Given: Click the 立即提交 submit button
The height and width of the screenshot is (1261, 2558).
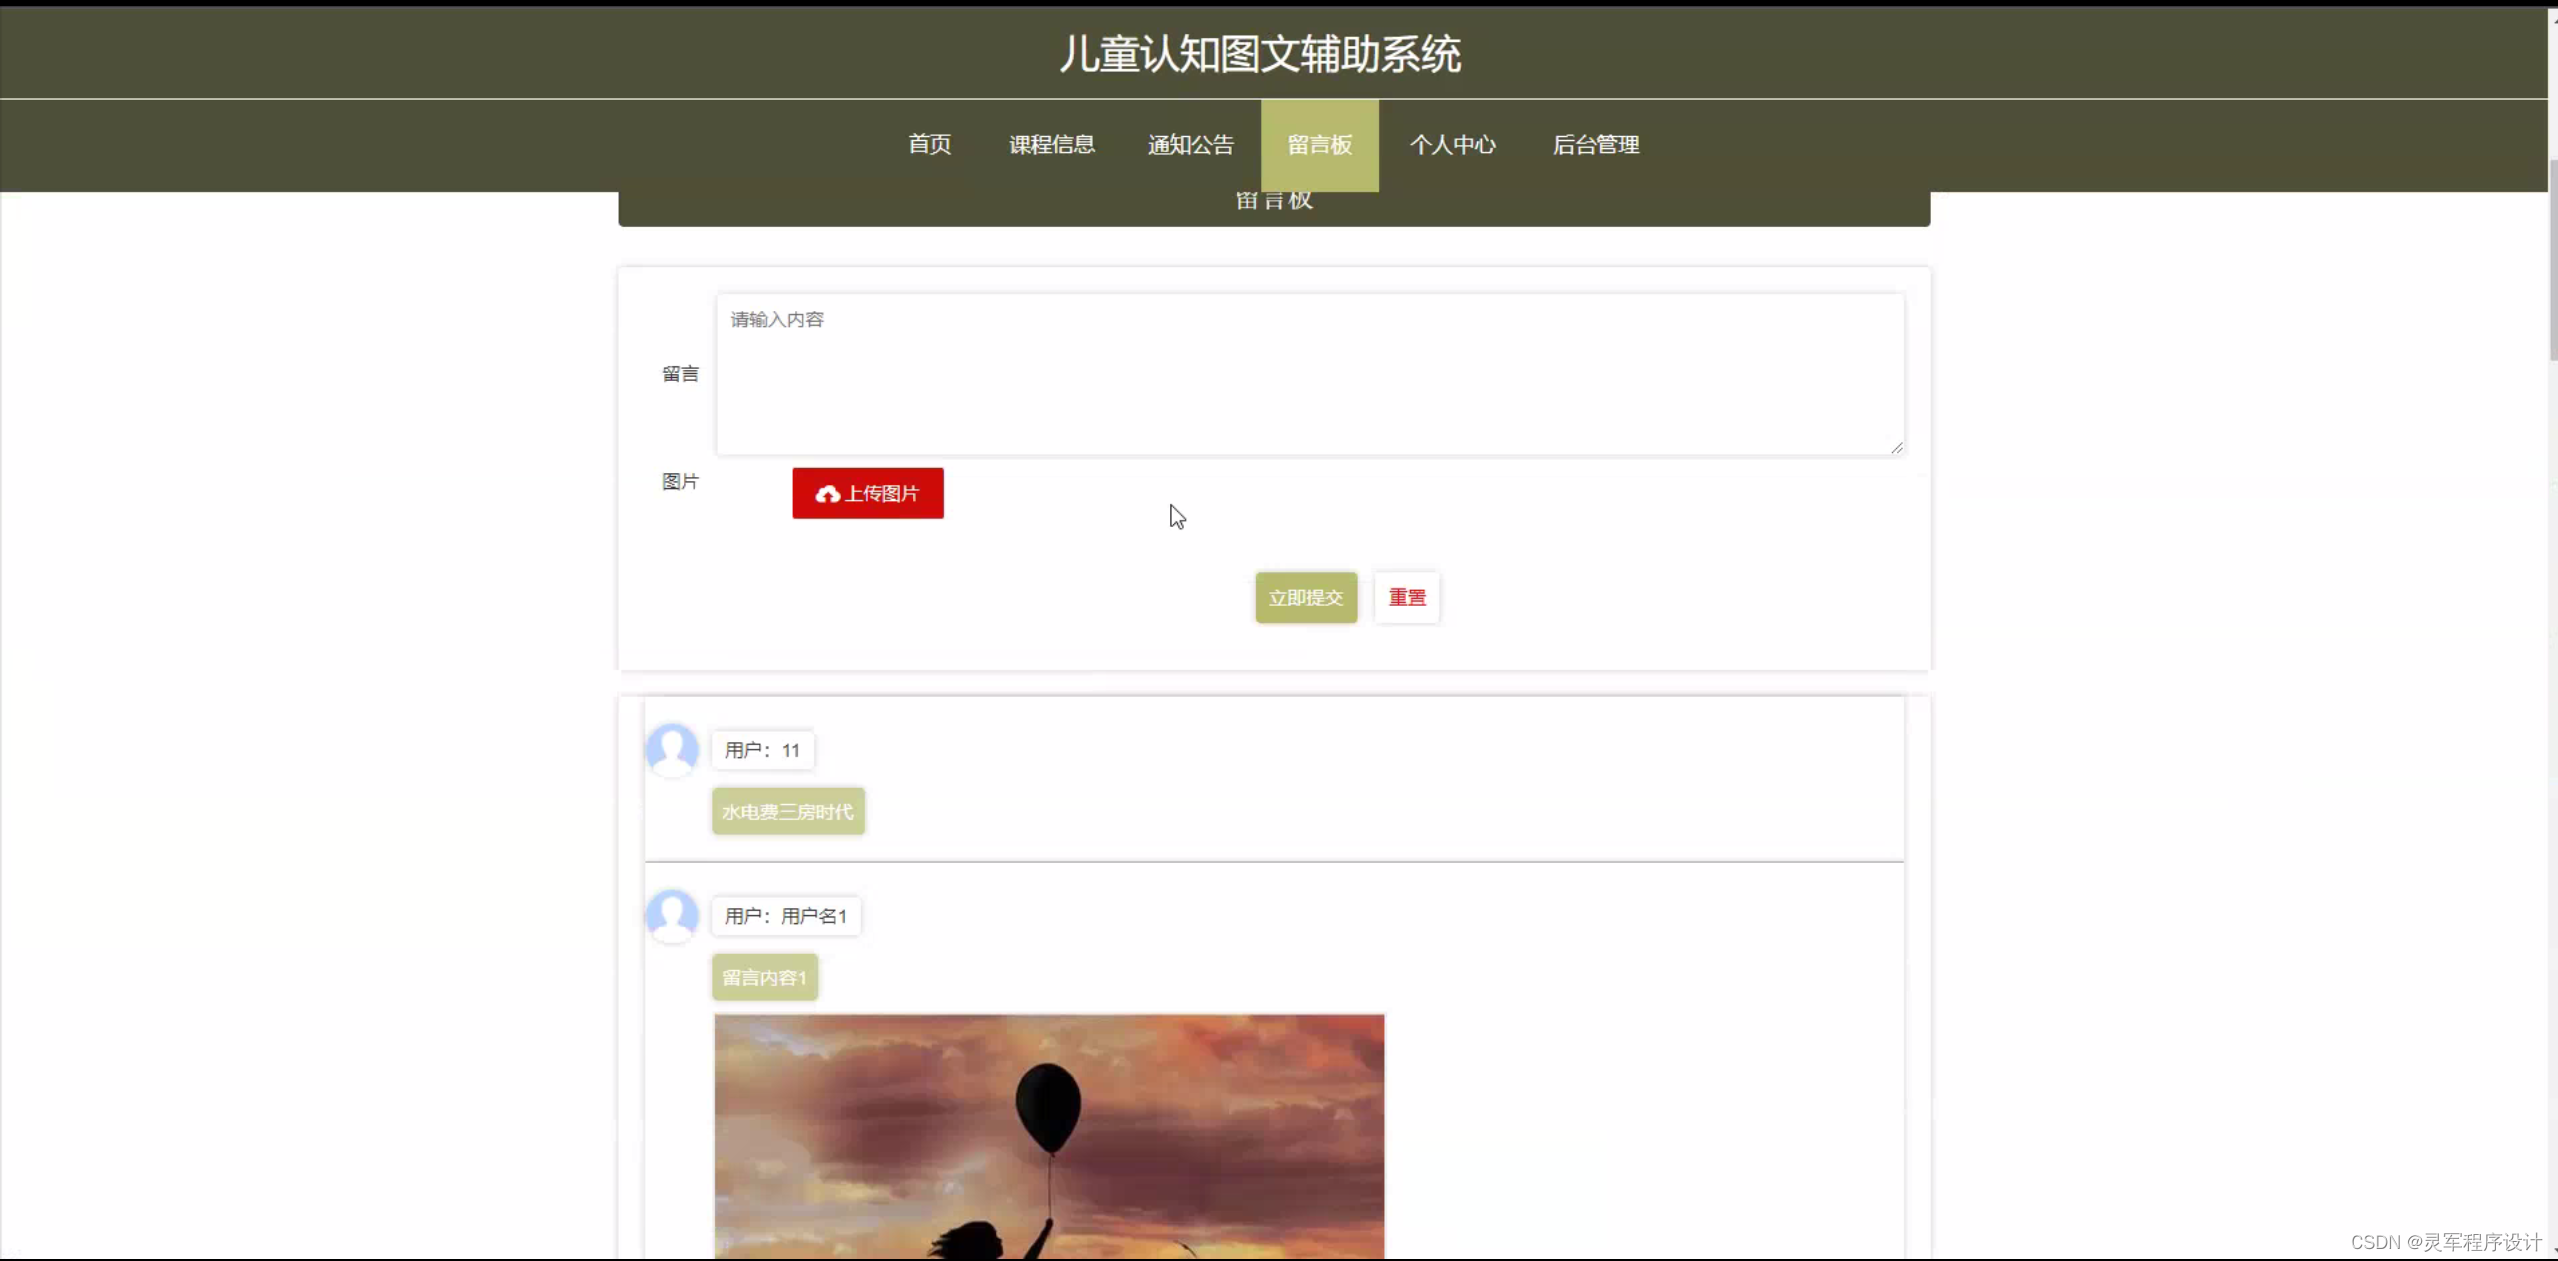Looking at the screenshot, I should (x=1306, y=597).
